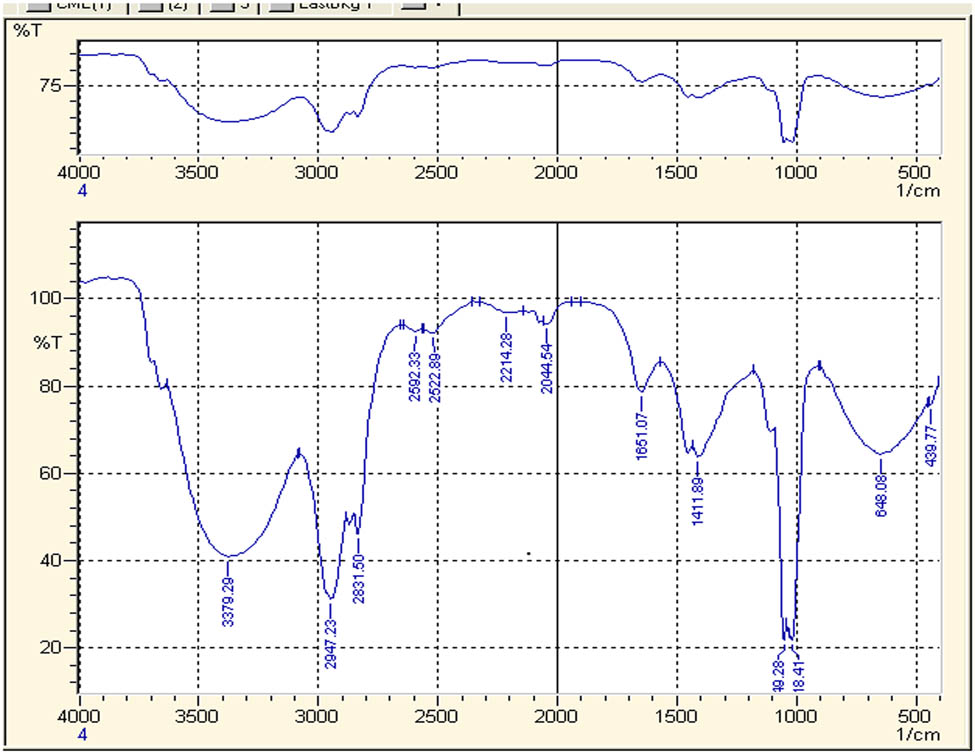Click the spectrum icon beside the CML(1) tab
The image size is (975, 754).
pos(40,7)
